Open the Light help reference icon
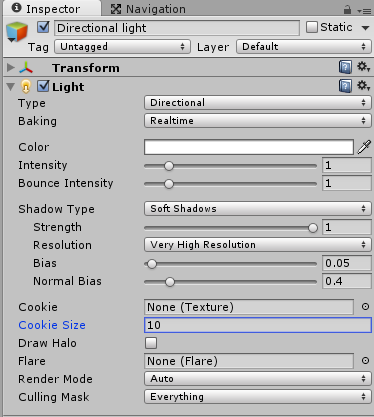Screen dimensions: 374x417 [345, 86]
